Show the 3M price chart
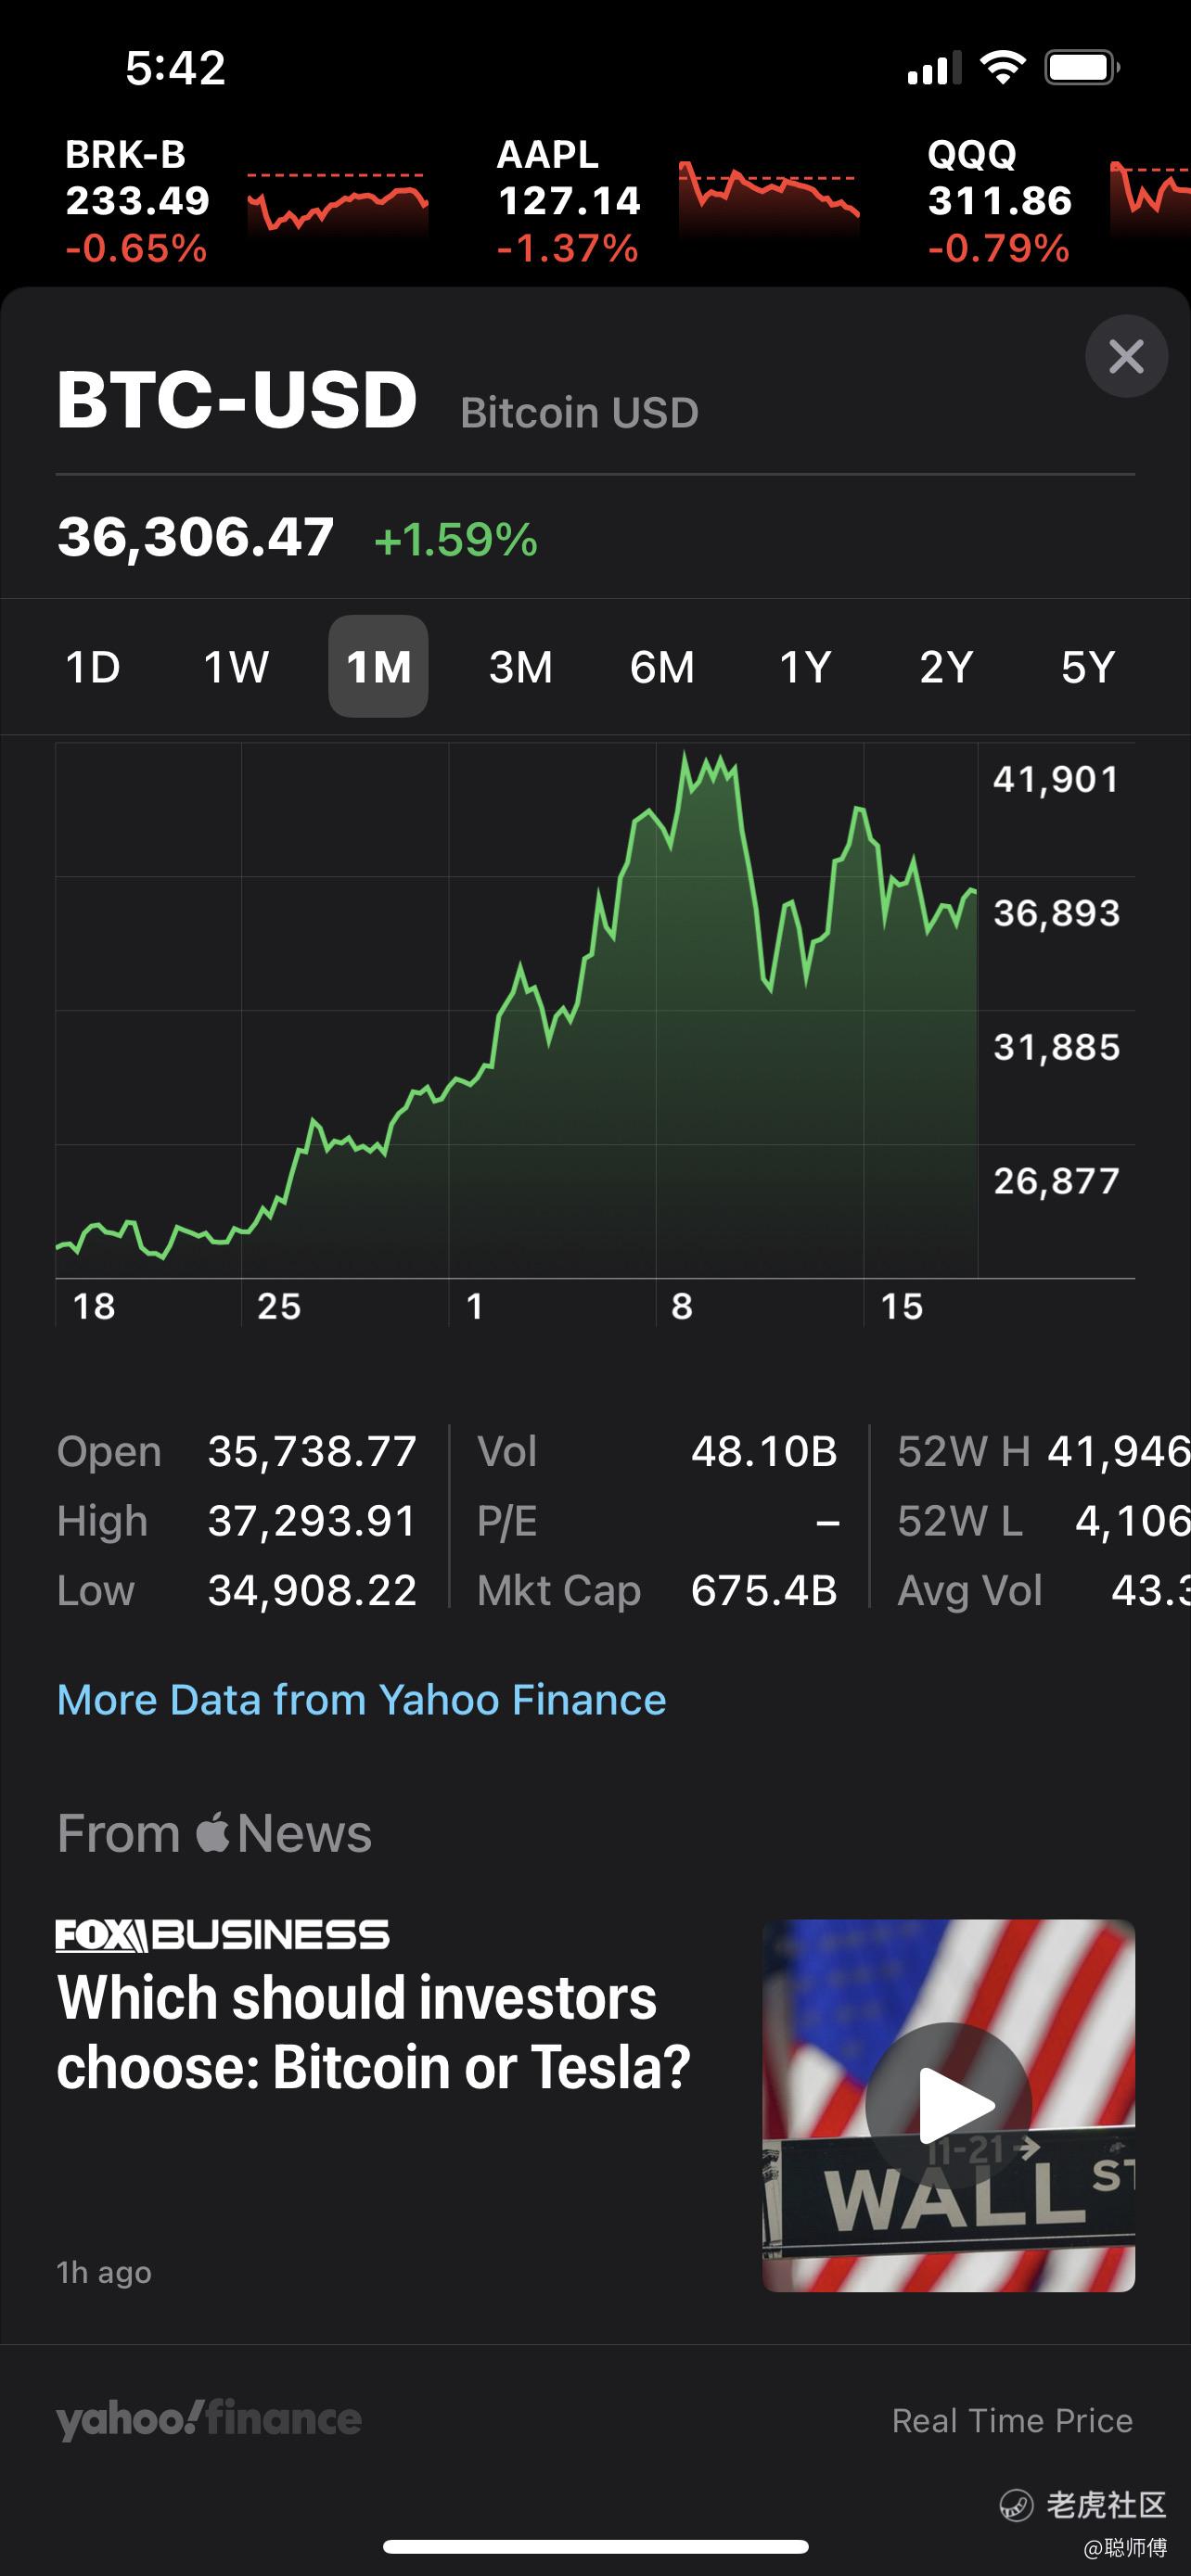 pyautogui.click(x=520, y=667)
